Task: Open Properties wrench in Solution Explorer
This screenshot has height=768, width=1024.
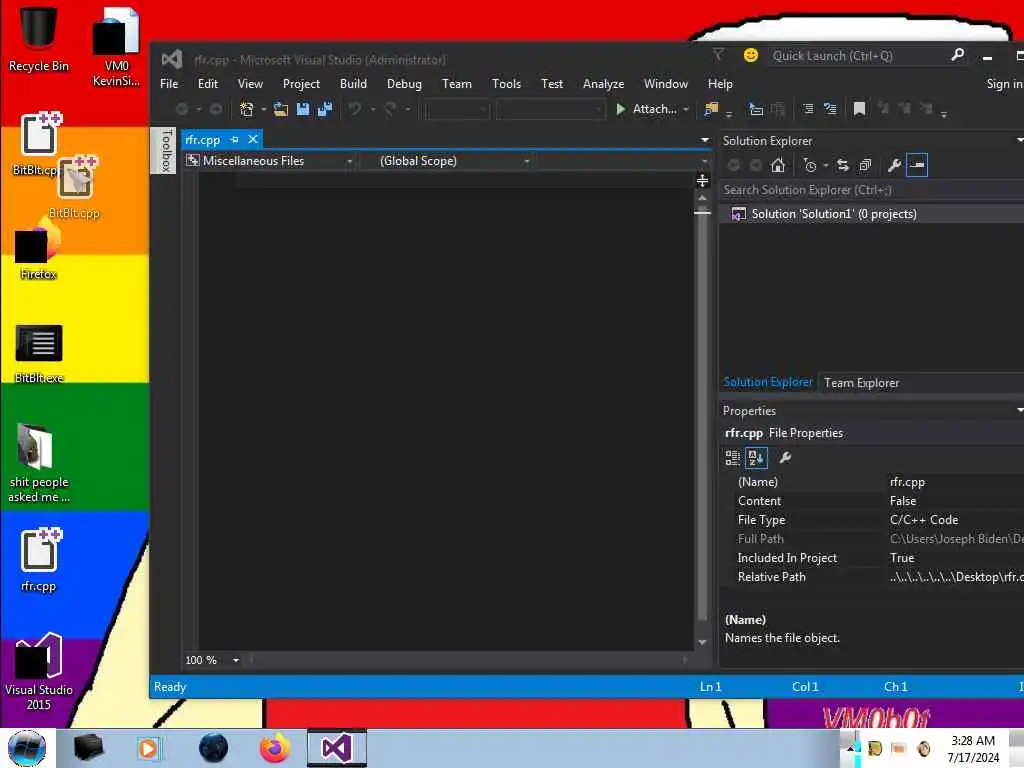Action: tap(894, 165)
